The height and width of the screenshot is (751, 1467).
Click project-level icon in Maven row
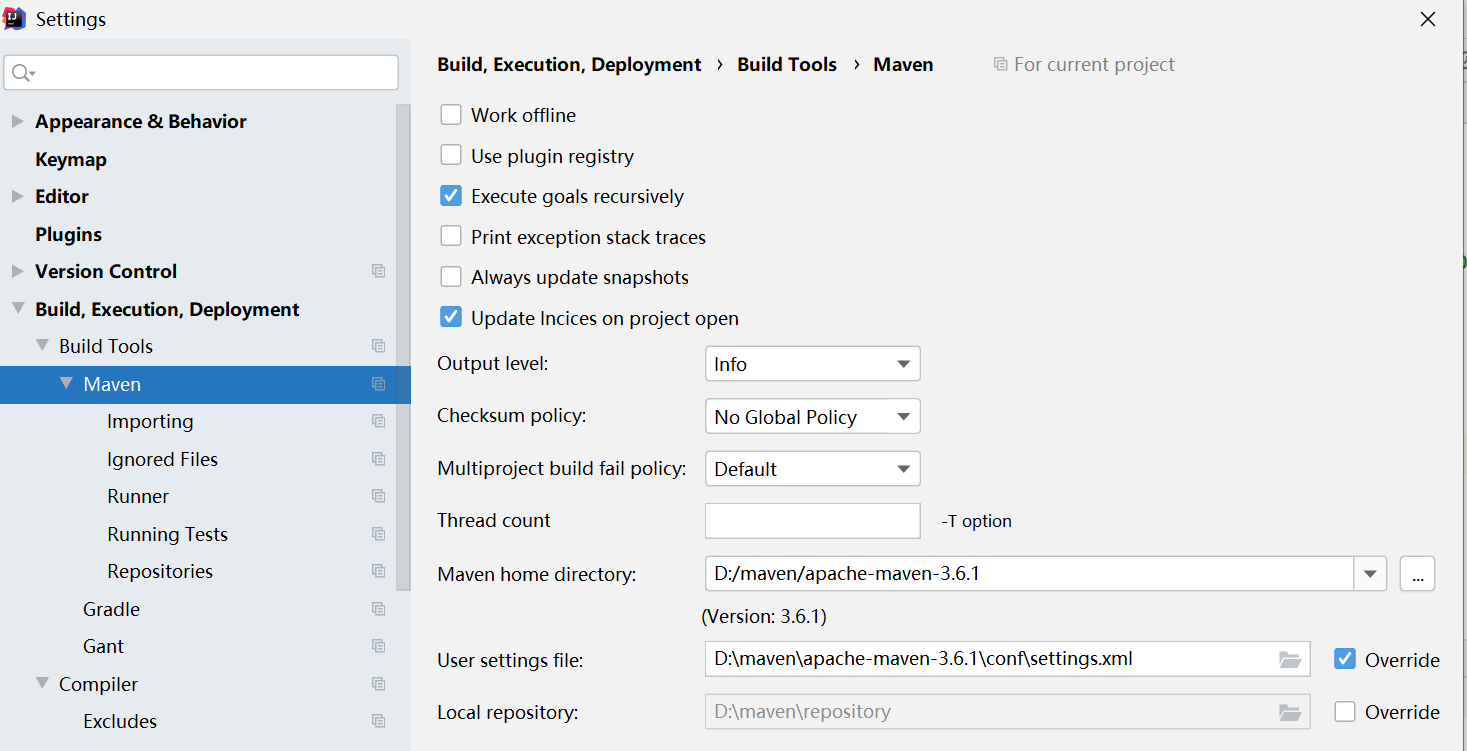point(378,384)
